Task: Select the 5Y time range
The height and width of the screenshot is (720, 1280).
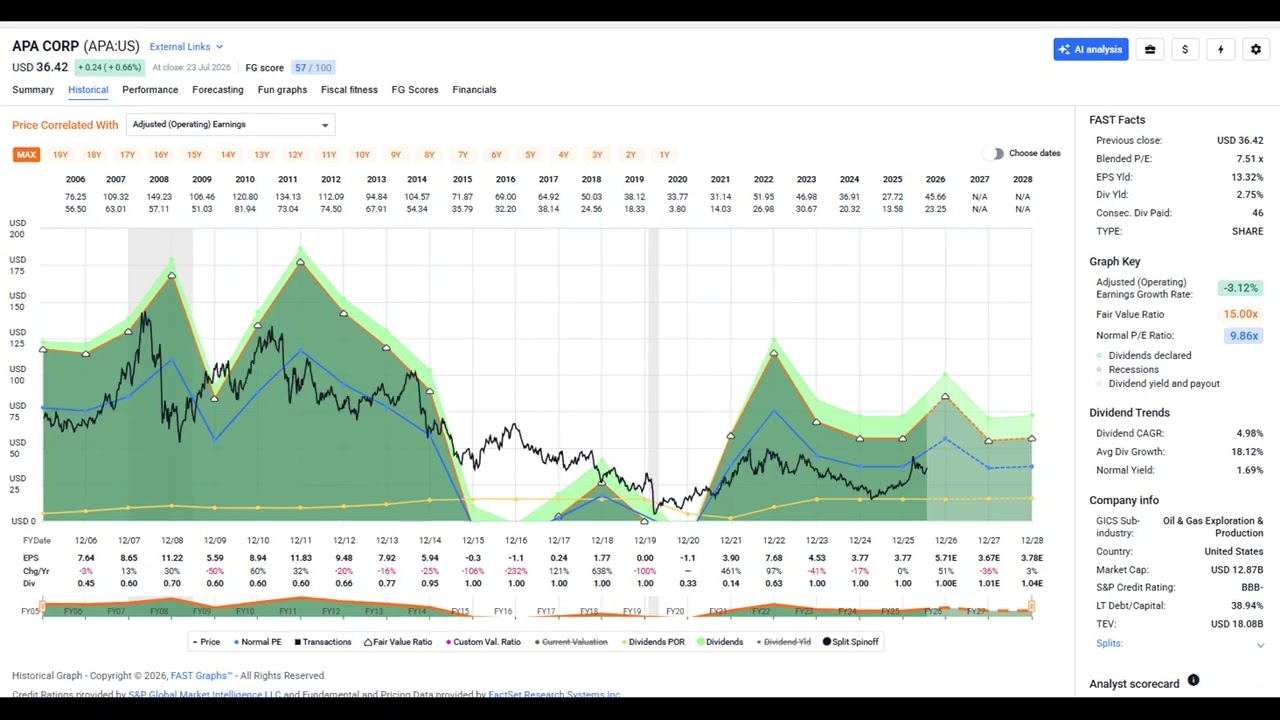Action: 530,155
